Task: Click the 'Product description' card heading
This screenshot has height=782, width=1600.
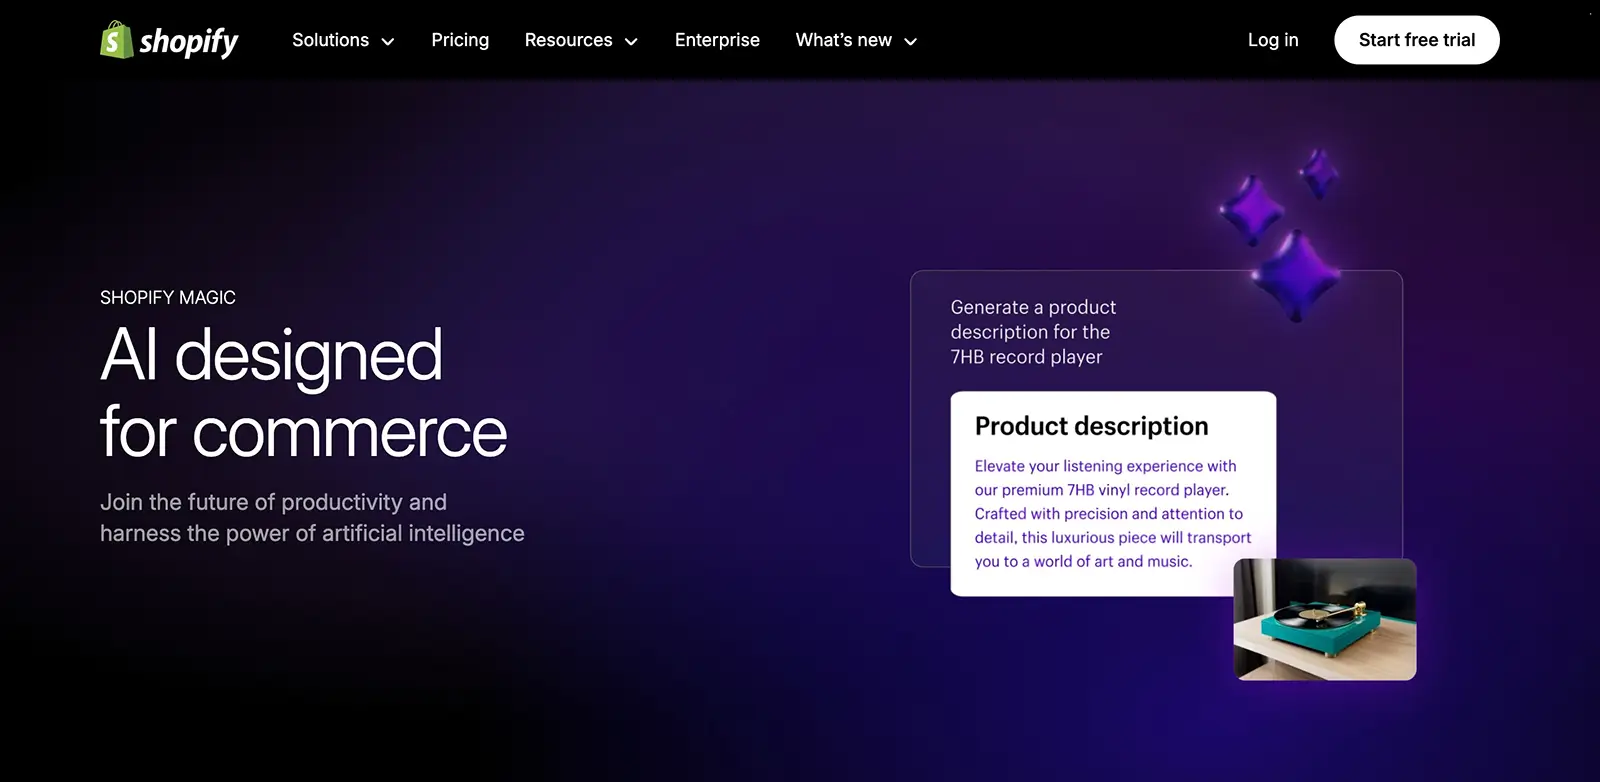Action: [x=1092, y=426]
